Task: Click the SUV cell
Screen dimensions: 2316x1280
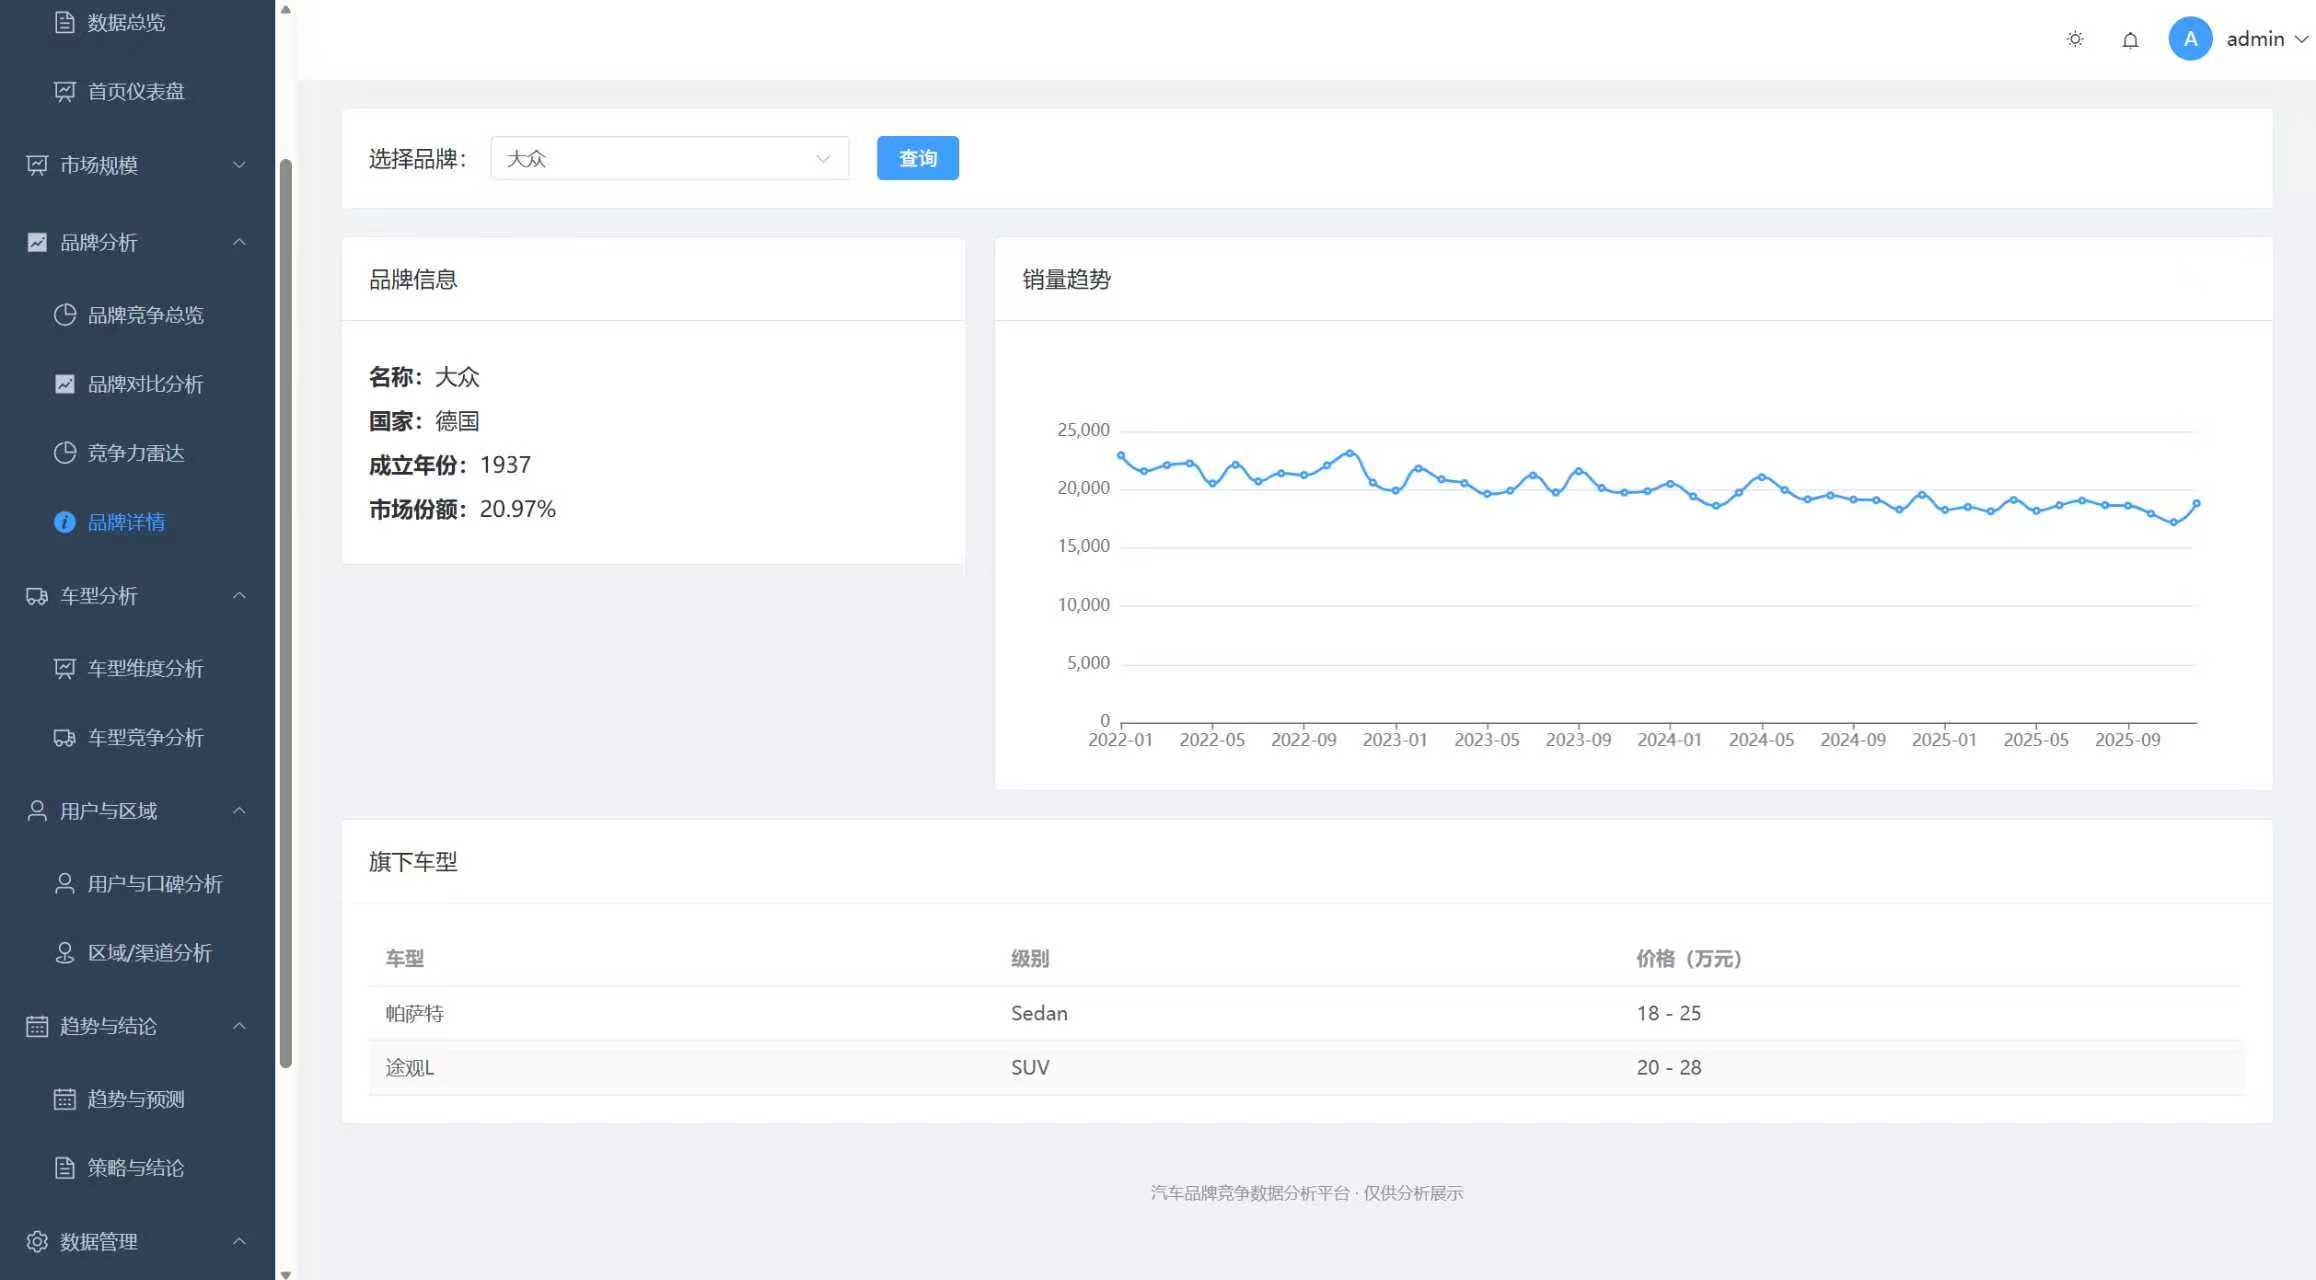Action: (x=1030, y=1067)
